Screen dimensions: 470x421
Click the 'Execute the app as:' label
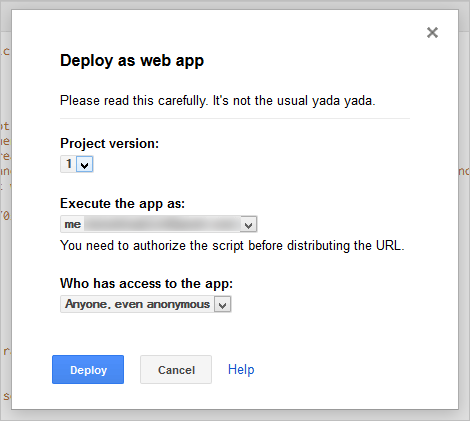click(x=122, y=204)
